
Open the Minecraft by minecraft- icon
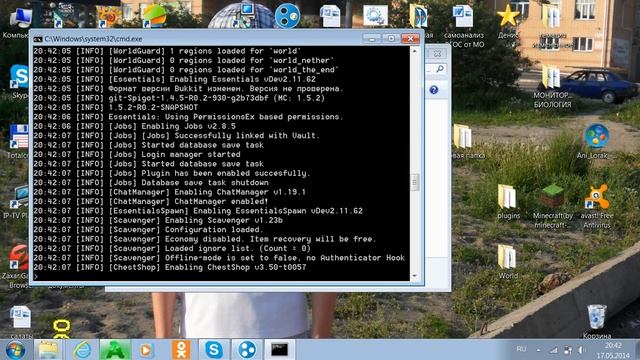tap(553, 196)
